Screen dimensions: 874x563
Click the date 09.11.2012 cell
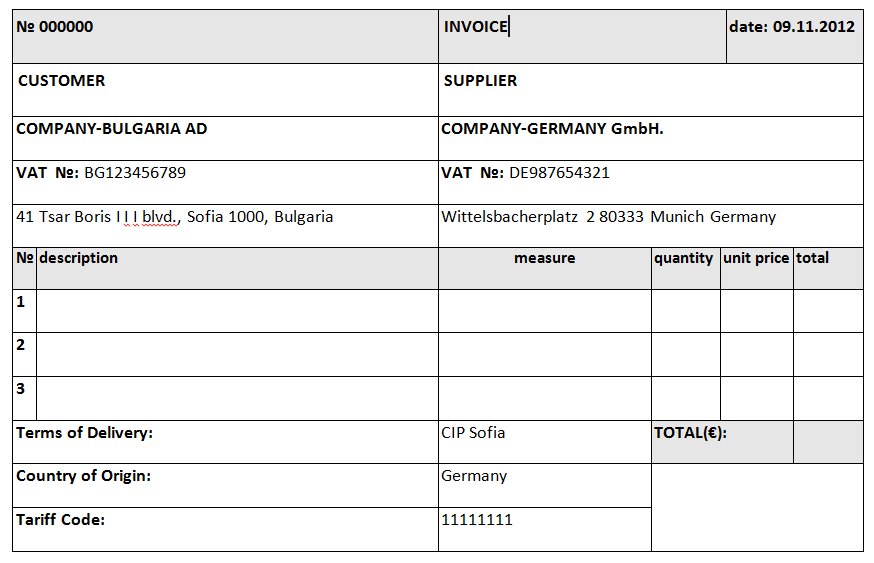point(792,27)
